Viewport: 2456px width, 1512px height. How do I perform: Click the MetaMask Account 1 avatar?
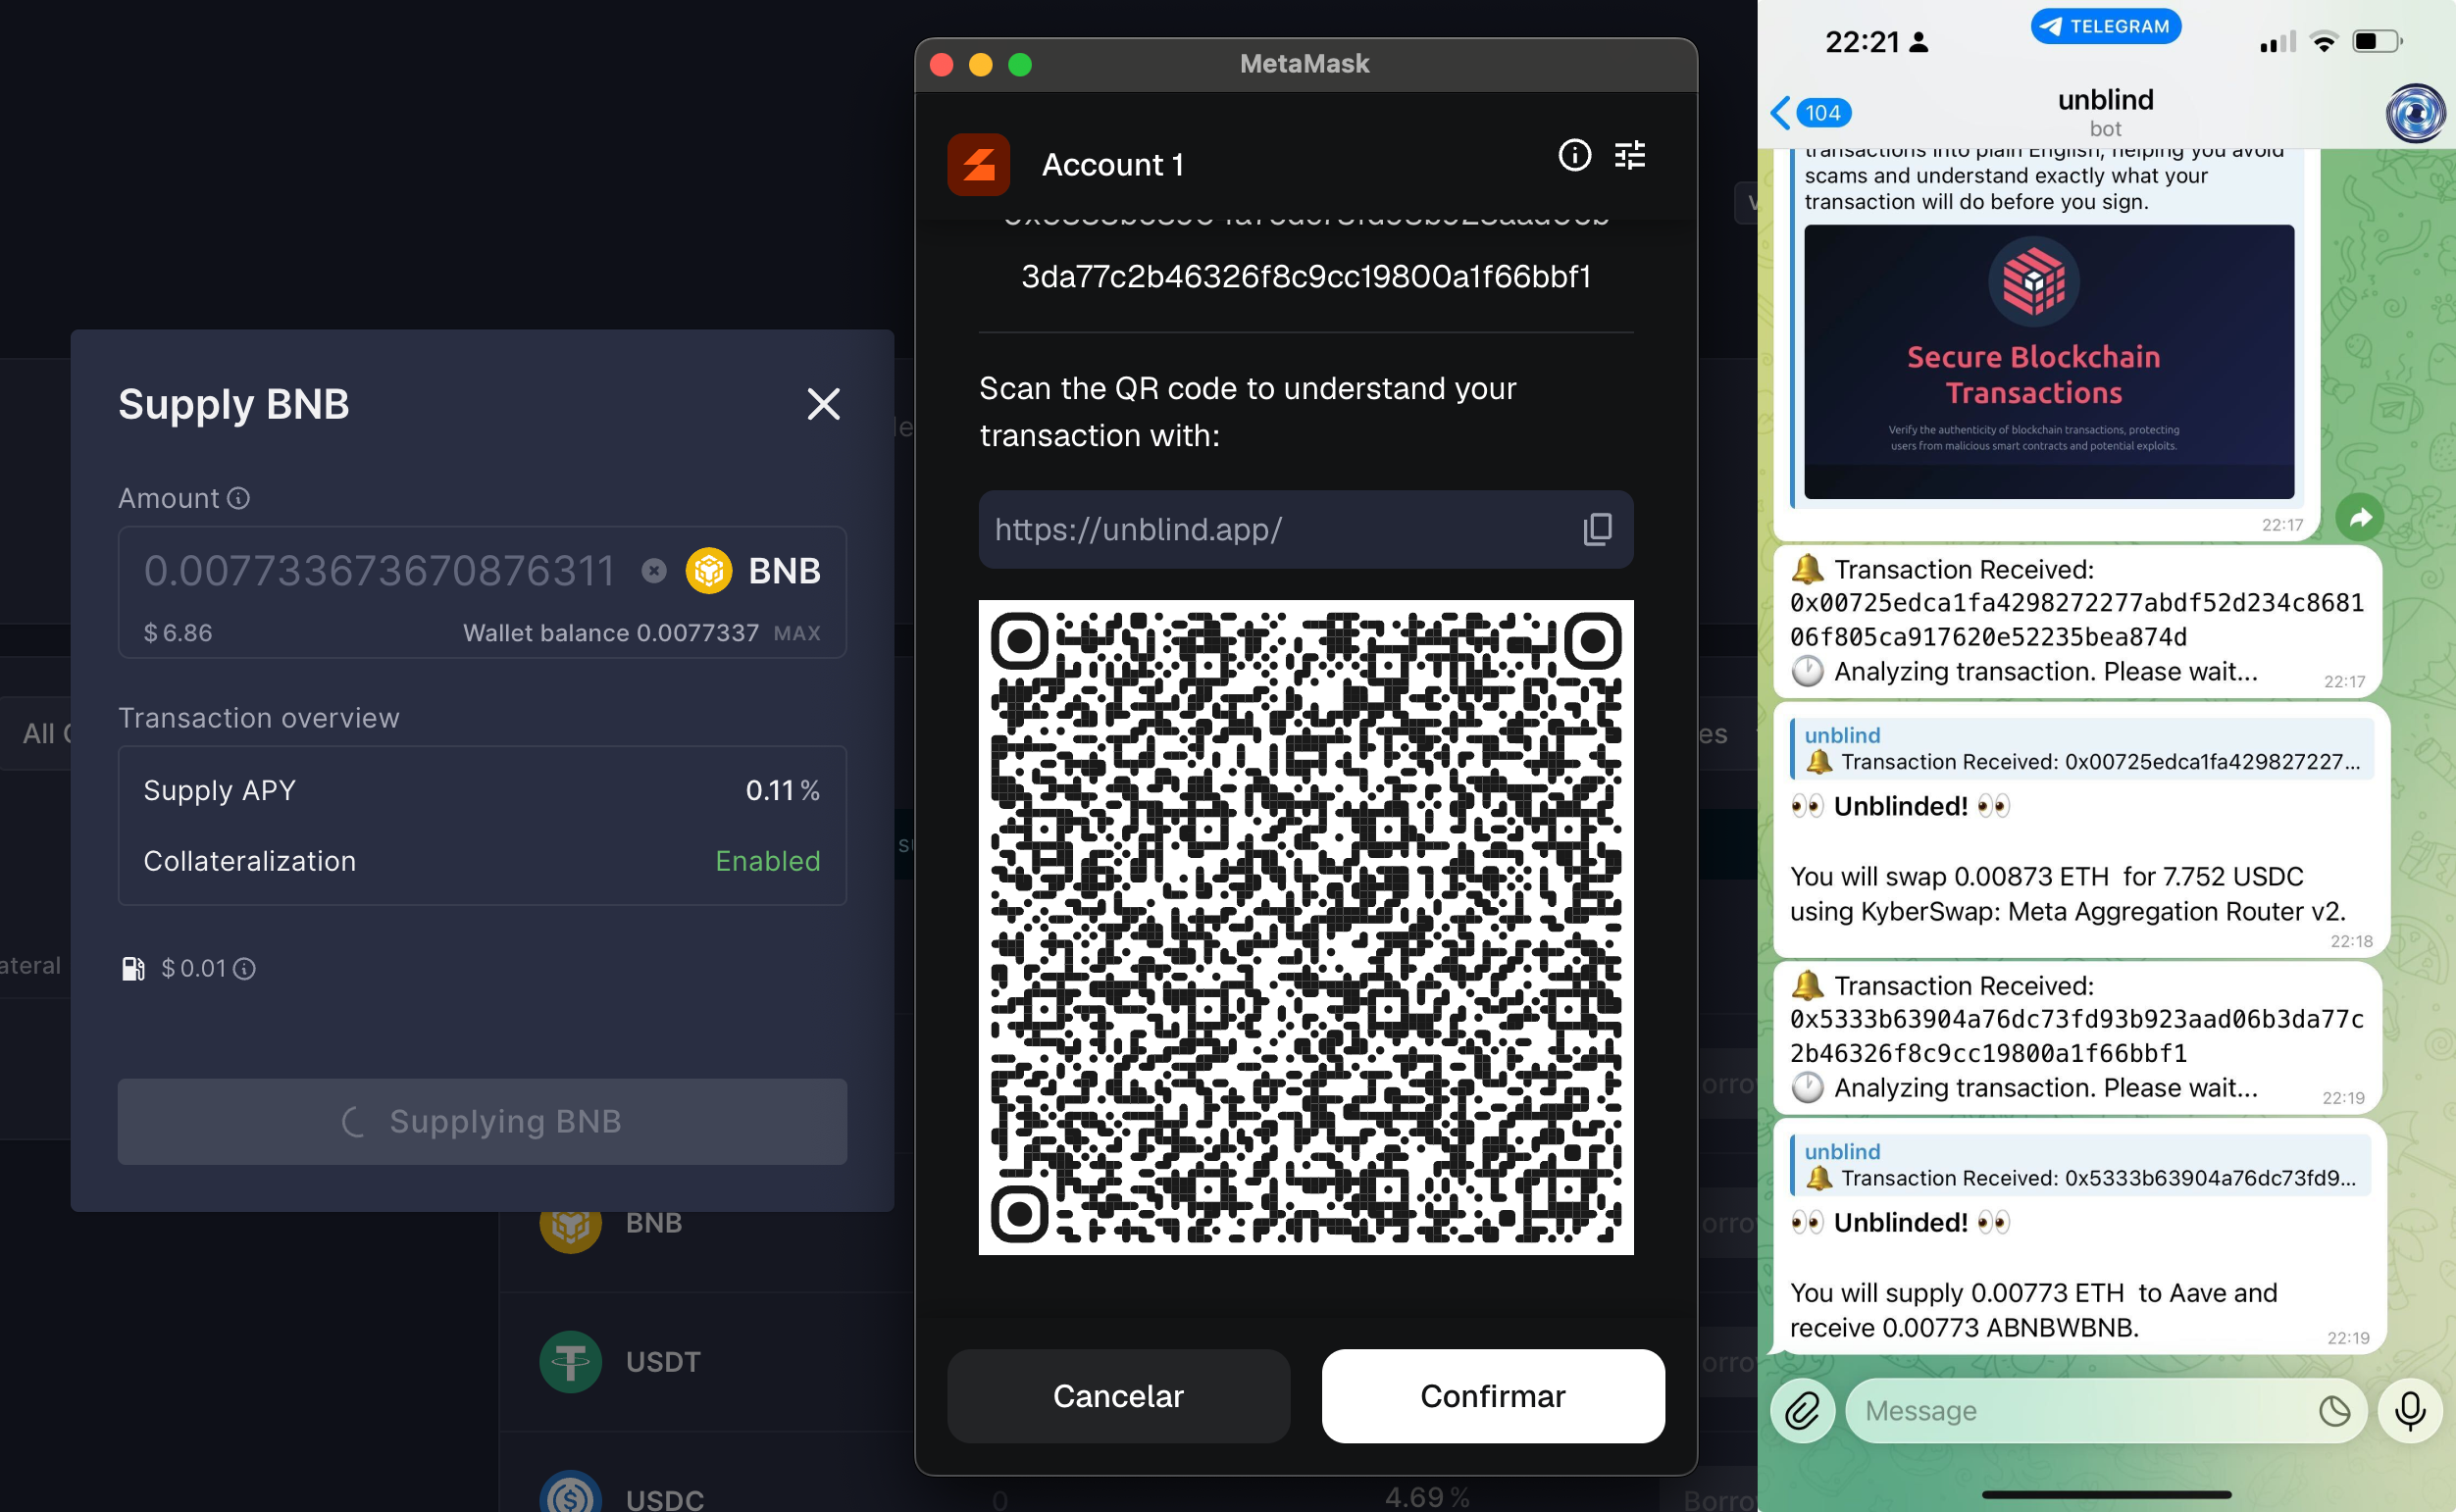click(x=978, y=165)
